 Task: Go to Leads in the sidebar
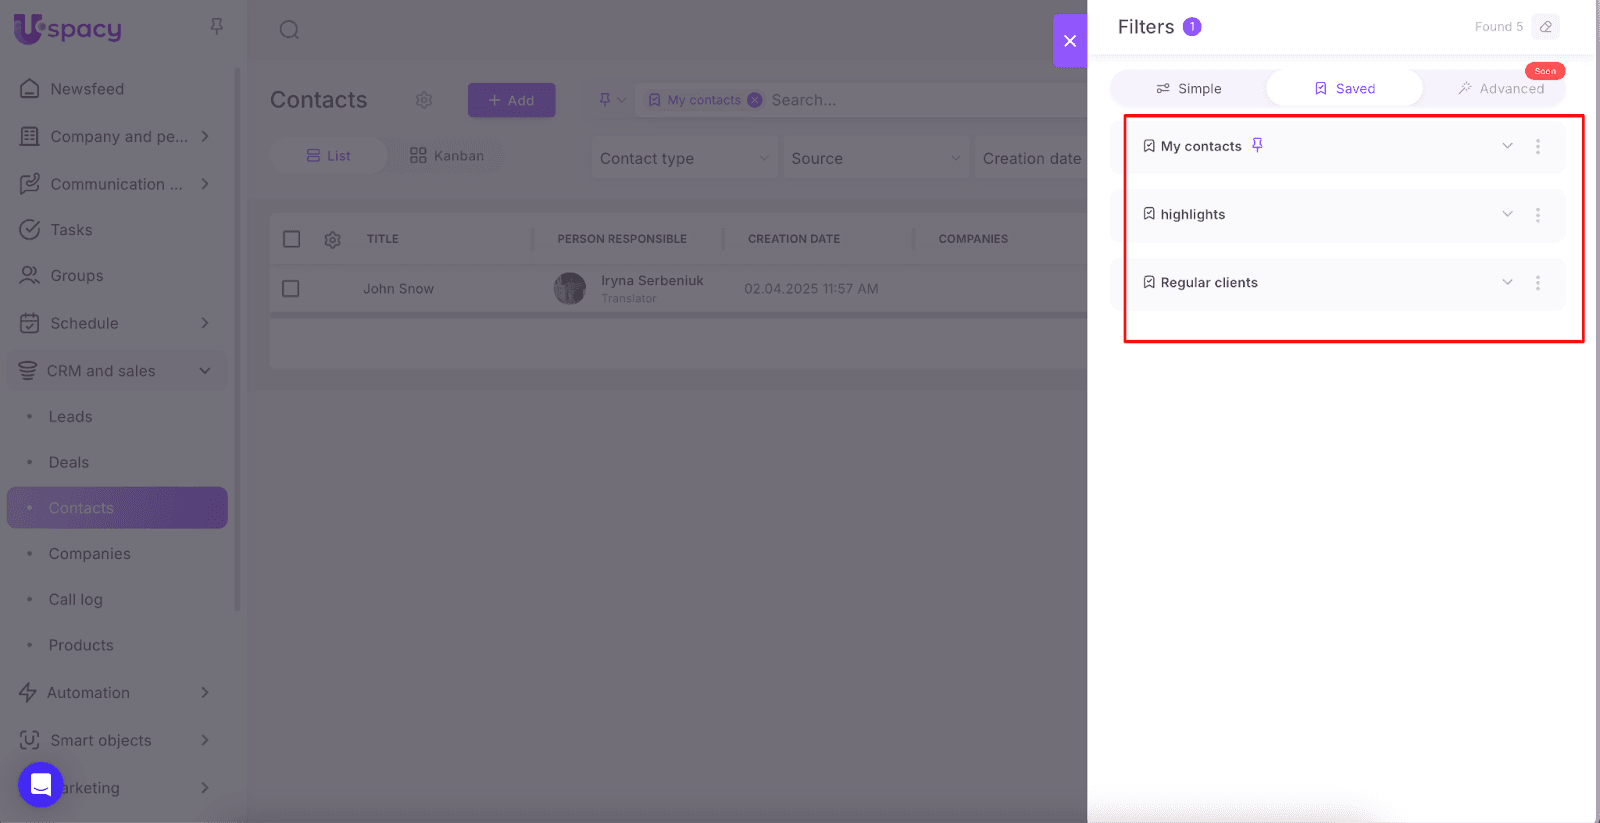tap(70, 417)
